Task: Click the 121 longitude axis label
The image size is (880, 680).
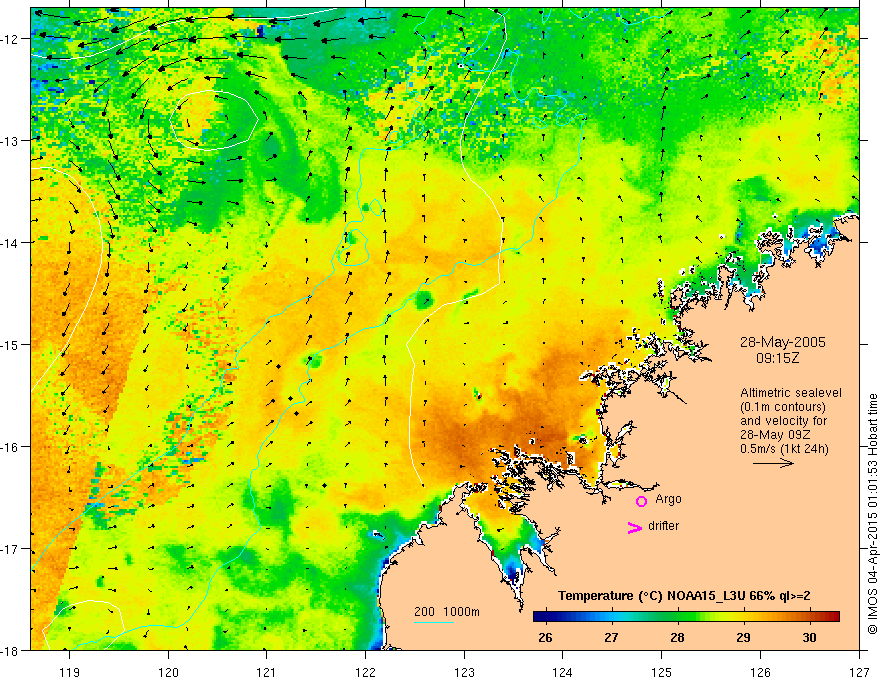Action: click(266, 672)
